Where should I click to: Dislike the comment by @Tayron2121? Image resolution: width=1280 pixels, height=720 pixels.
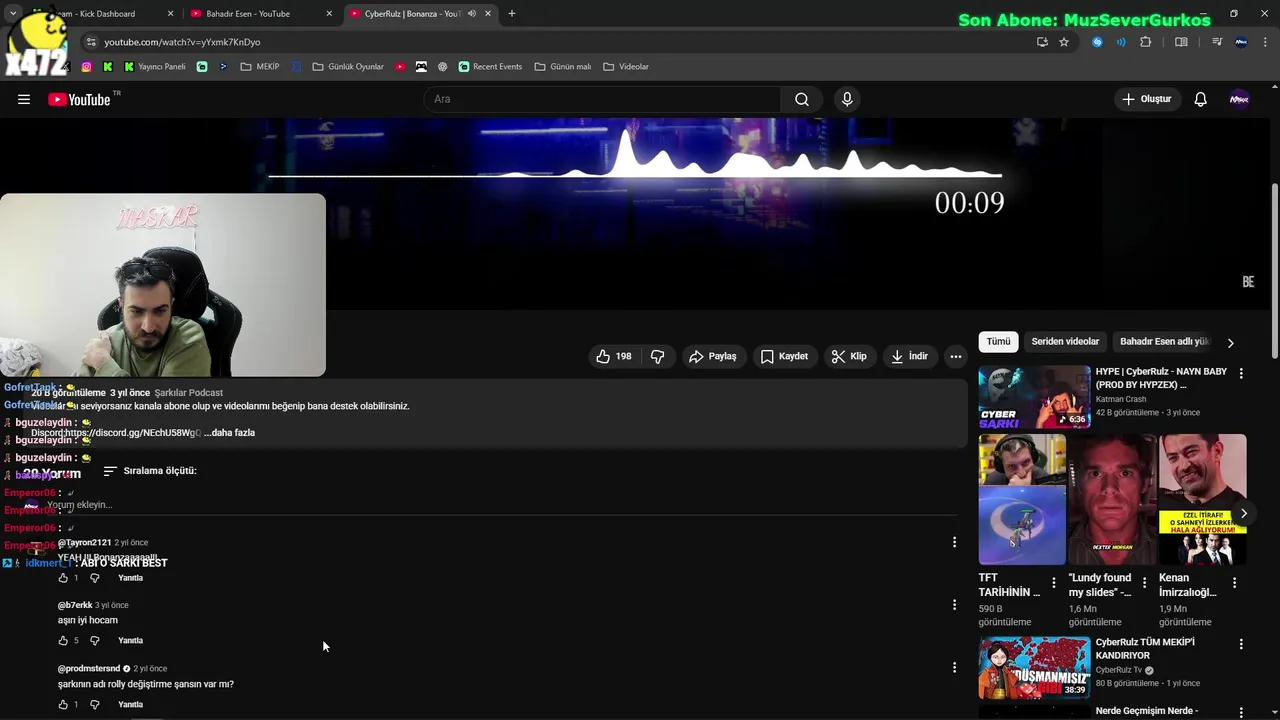95,578
